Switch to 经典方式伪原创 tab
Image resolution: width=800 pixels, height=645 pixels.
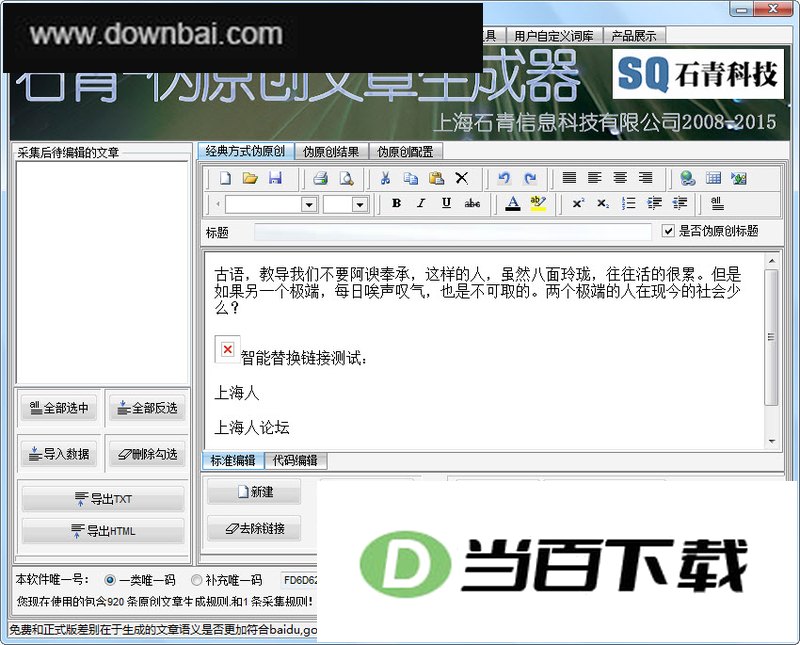tap(245, 151)
